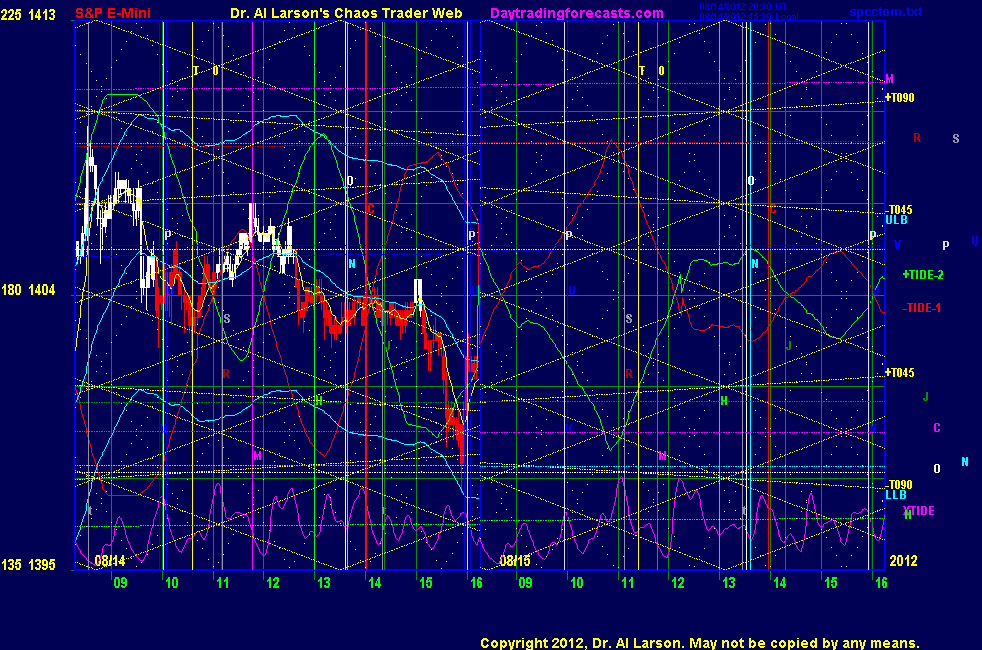Click the 08/15 date label
The width and height of the screenshot is (982, 650).
click(x=515, y=560)
